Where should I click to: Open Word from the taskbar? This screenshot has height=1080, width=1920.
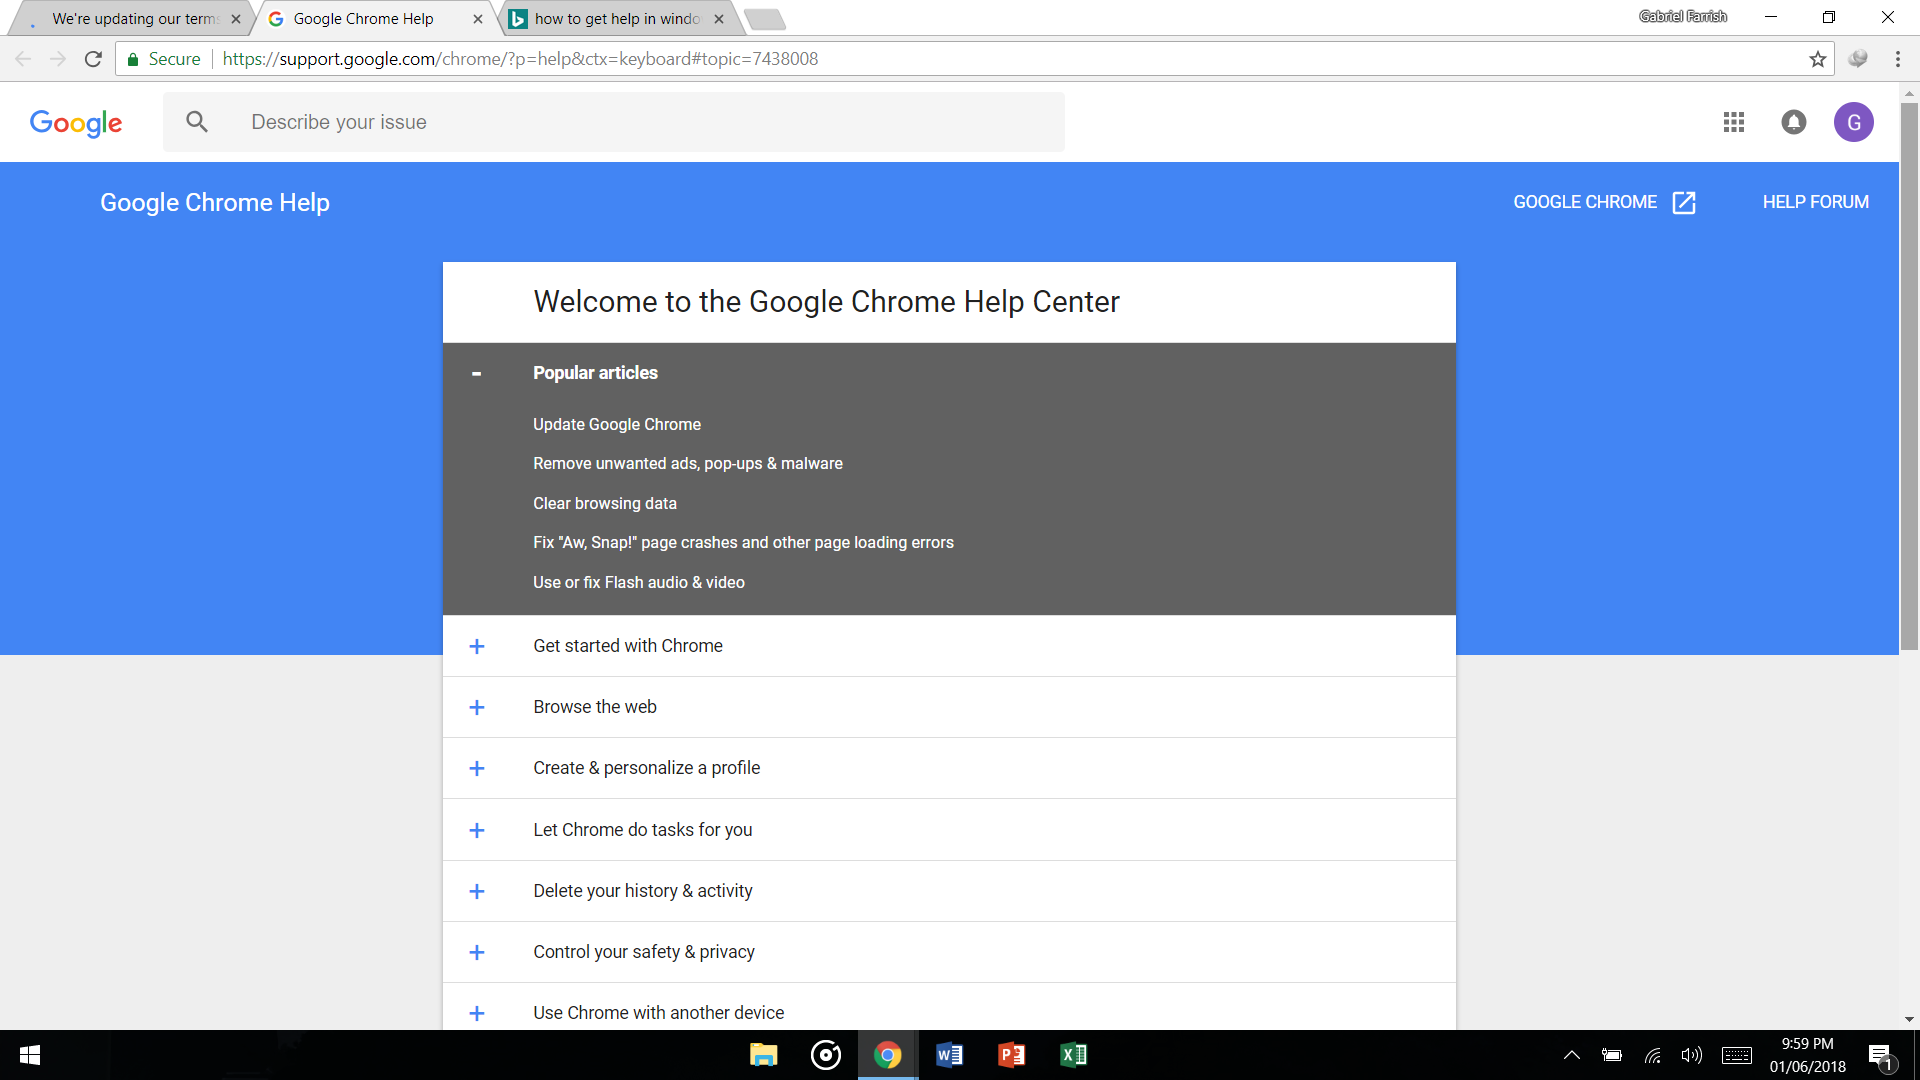950,1055
